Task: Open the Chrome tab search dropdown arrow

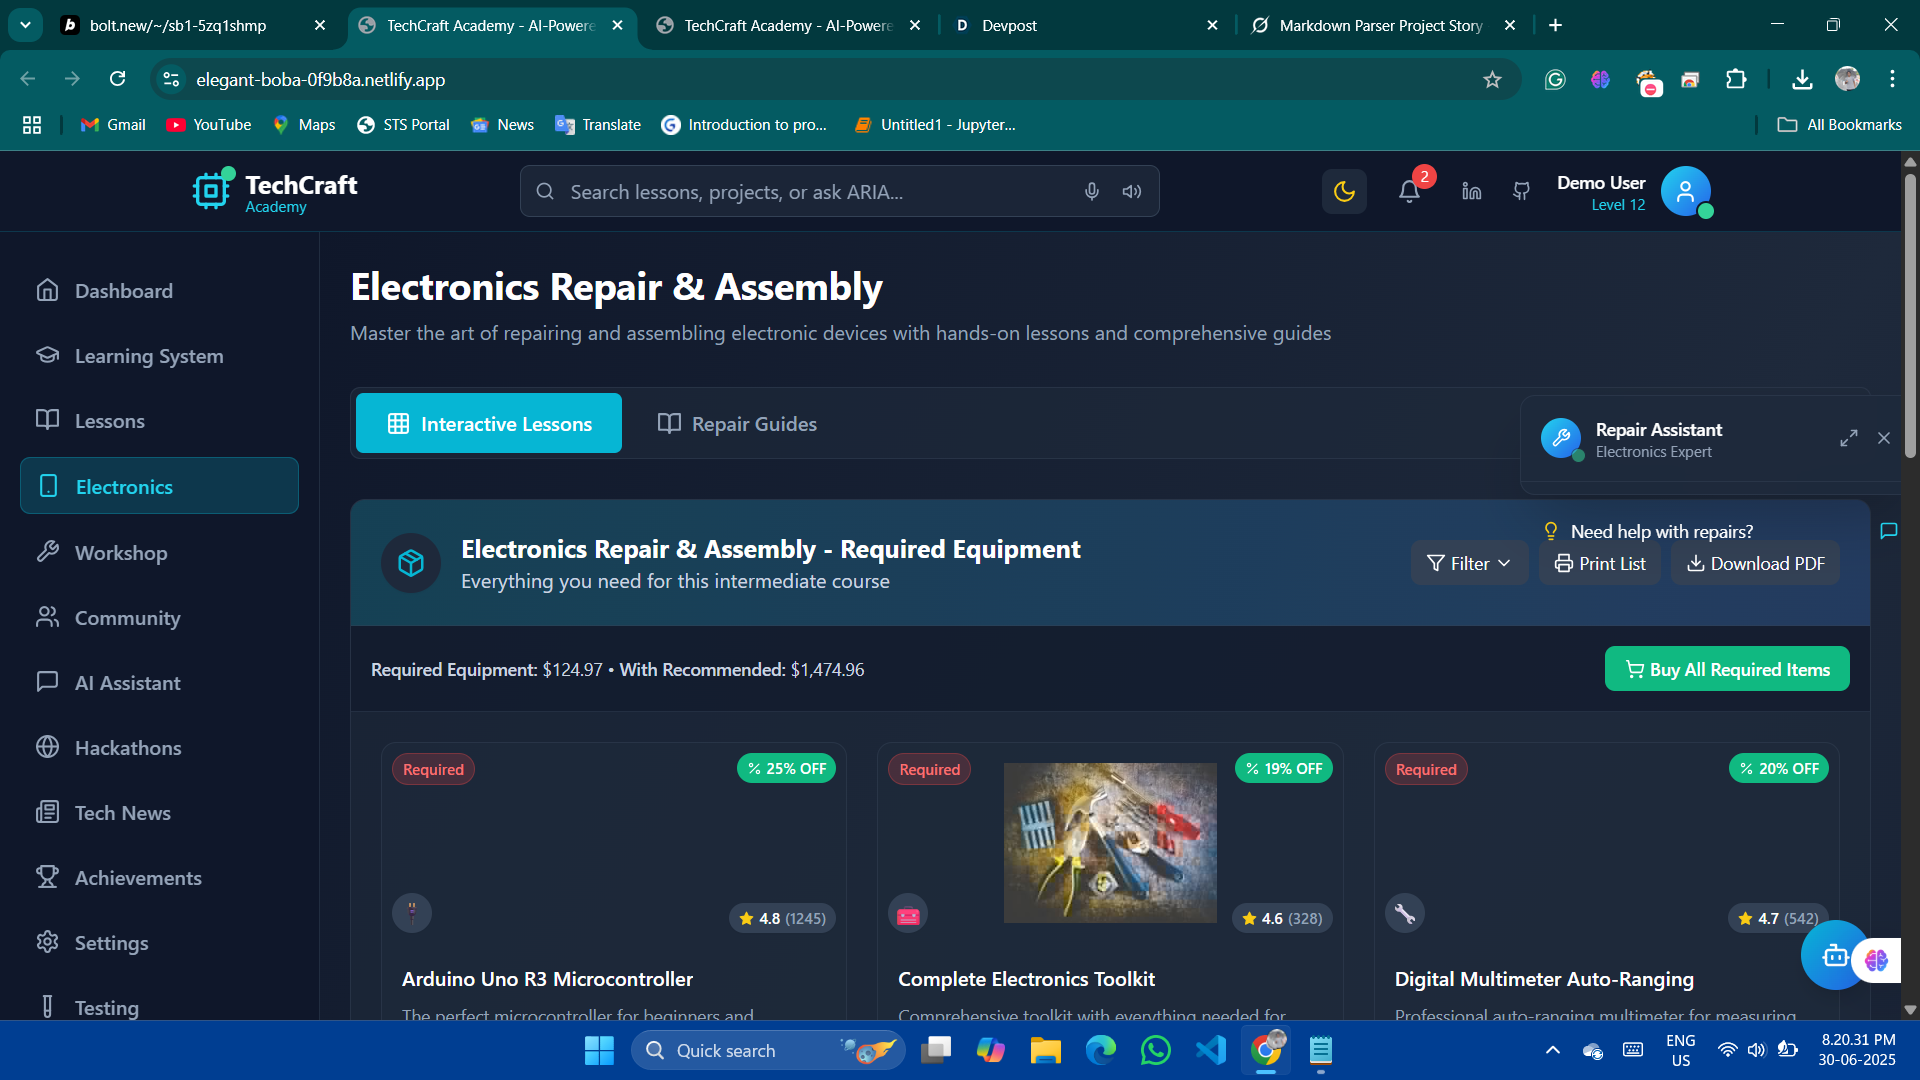Action: click(x=25, y=25)
